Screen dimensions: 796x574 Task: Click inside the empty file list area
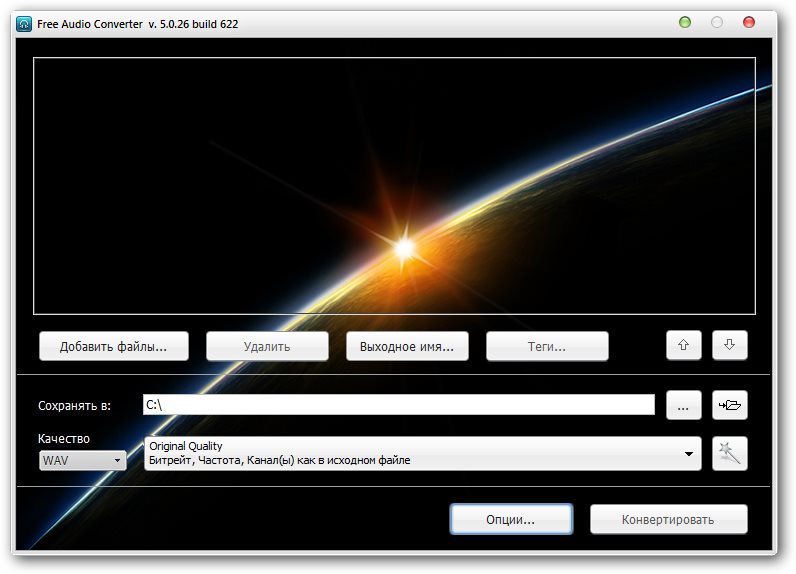pos(394,185)
